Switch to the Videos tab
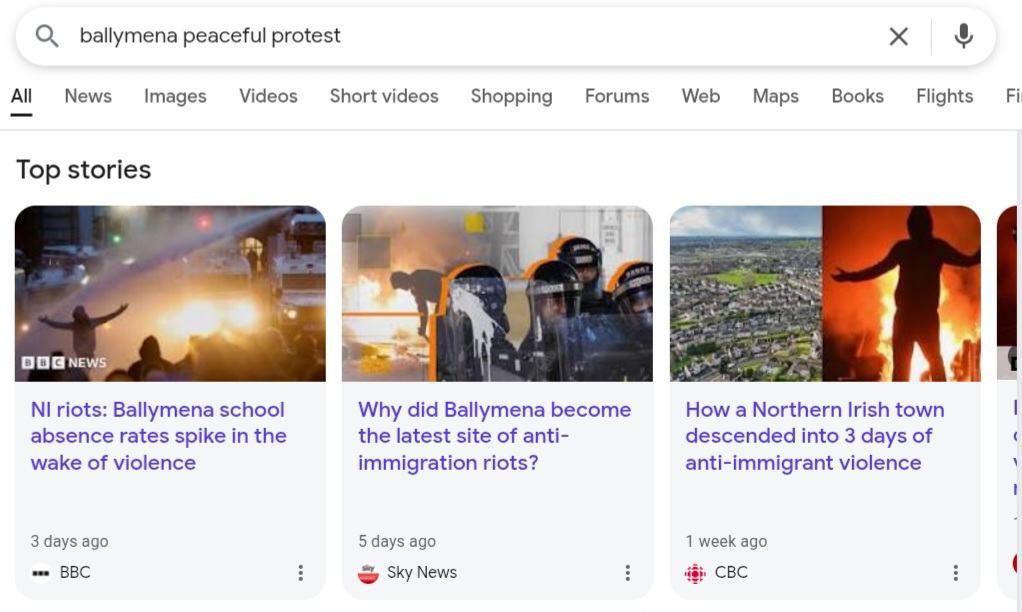This screenshot has width=1022, height=612. (268, 96)
